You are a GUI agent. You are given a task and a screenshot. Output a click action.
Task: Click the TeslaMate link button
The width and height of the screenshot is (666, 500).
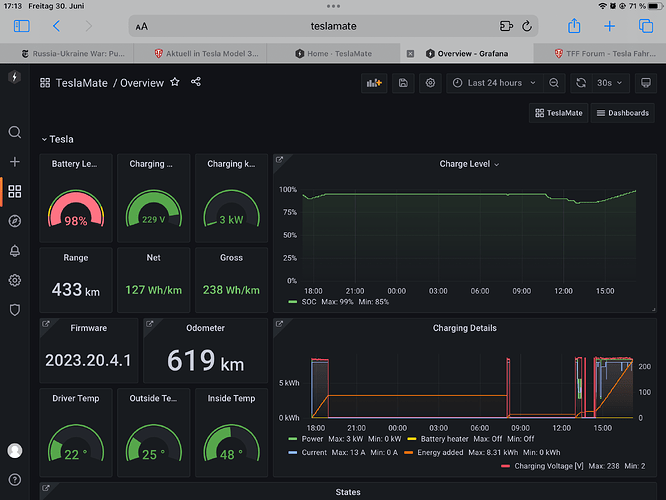point(559,113)
